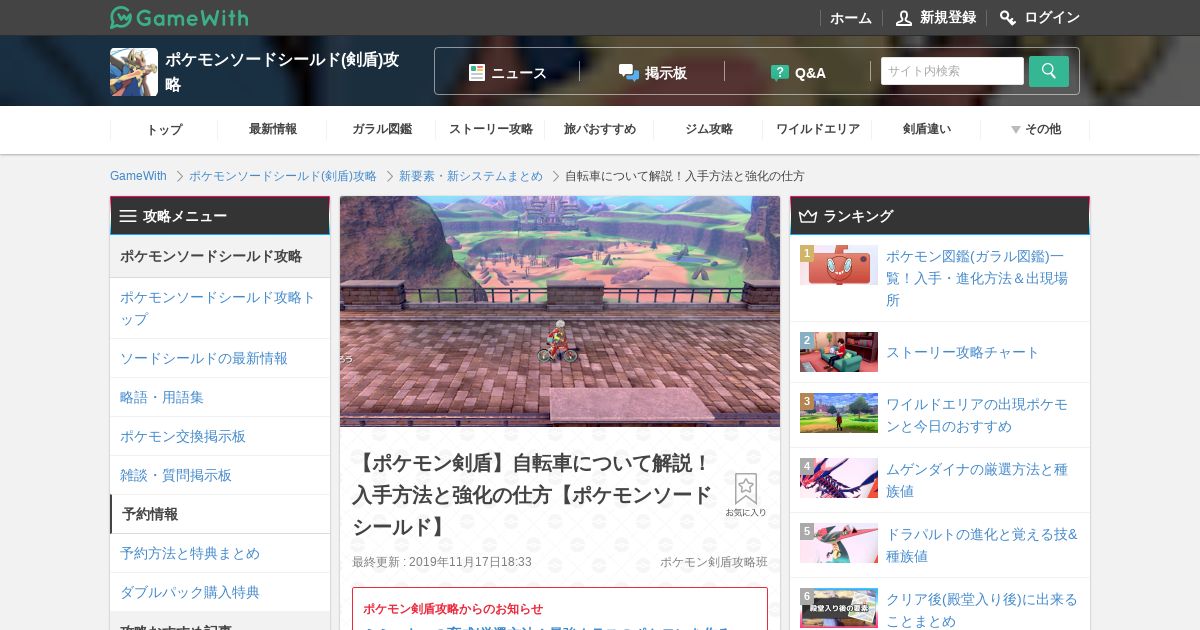Viewport: 1200px width, 630px height.
Task: Click ranking 5 Dragapult thumbnail
Action: point(839,543)
